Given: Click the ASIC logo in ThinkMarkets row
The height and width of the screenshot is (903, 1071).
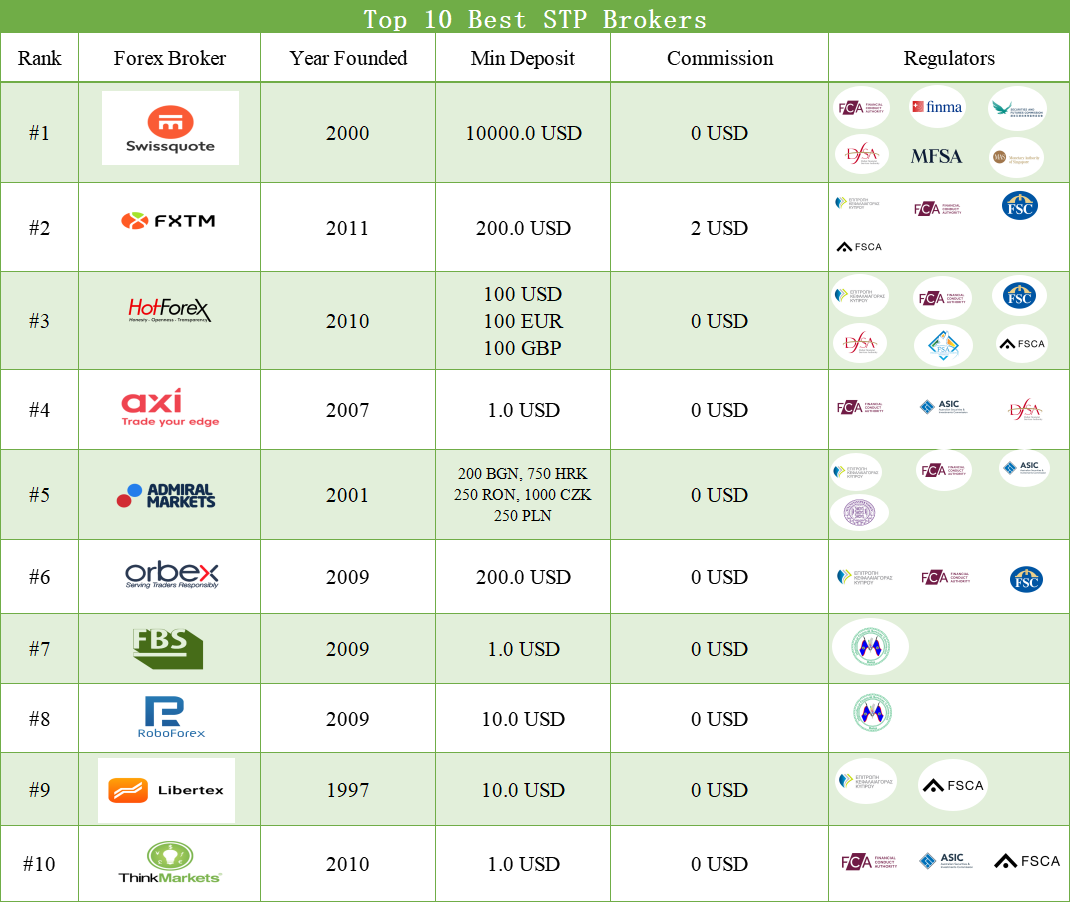Looking at the screenshot, I should [945, 861].
